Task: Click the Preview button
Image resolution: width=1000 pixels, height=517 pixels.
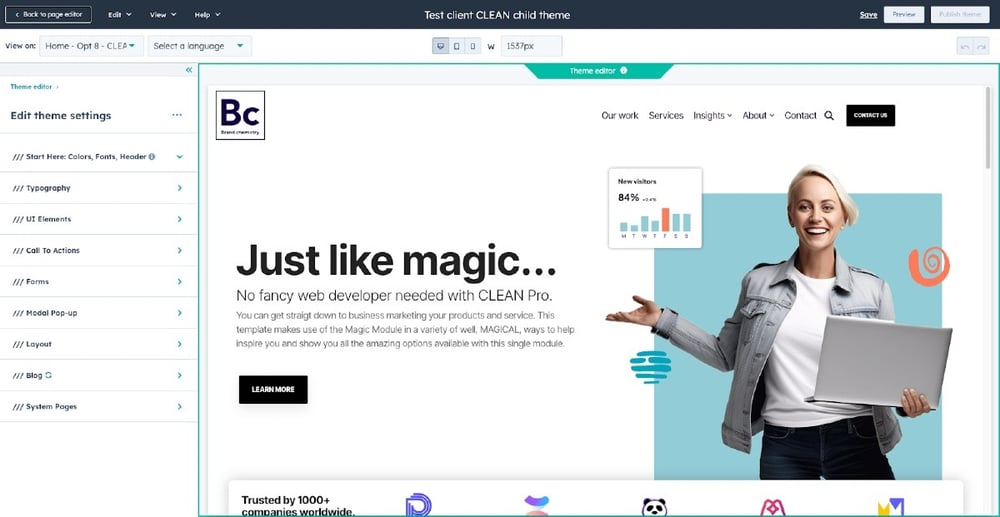Action: 904,15
